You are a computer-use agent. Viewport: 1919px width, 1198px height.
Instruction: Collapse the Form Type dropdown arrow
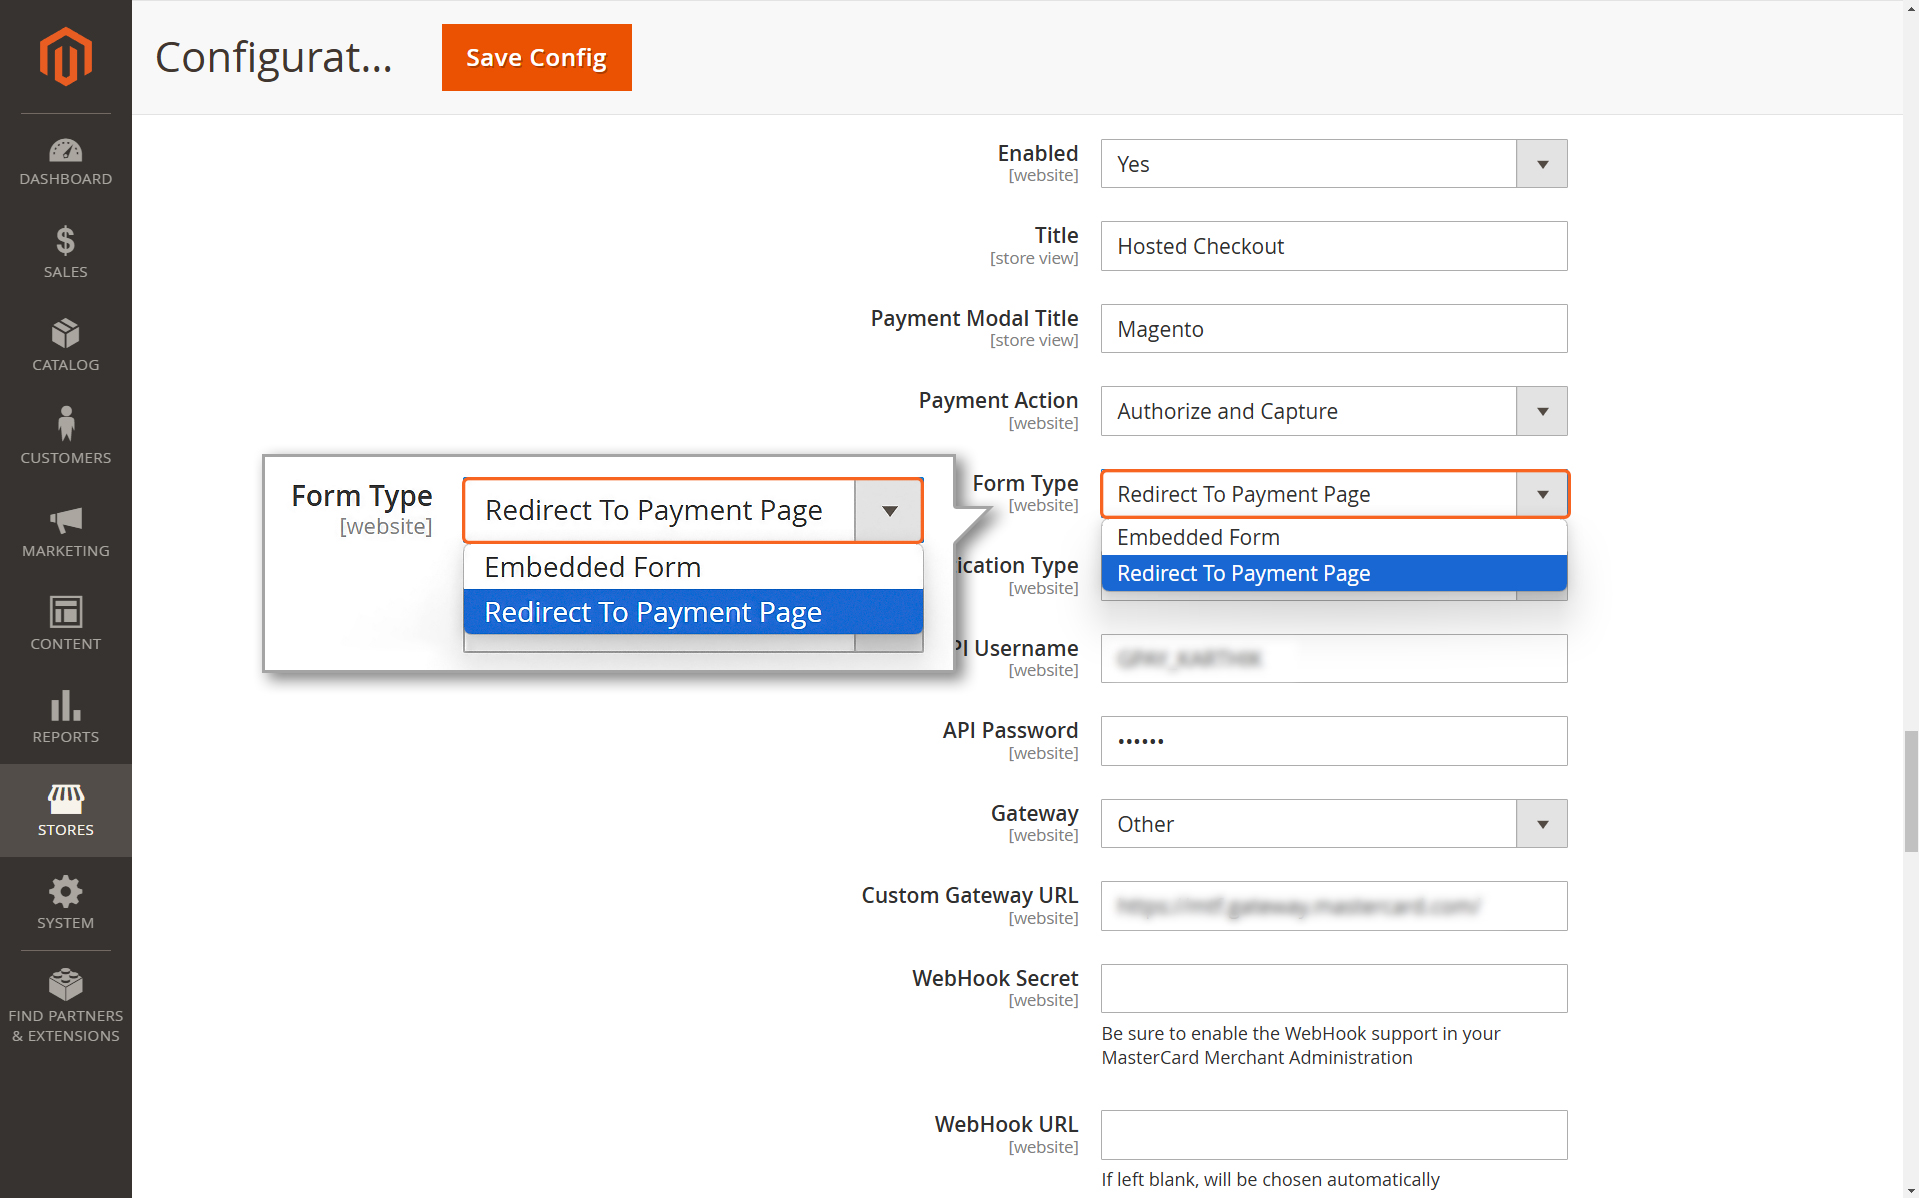(1542, 494)
